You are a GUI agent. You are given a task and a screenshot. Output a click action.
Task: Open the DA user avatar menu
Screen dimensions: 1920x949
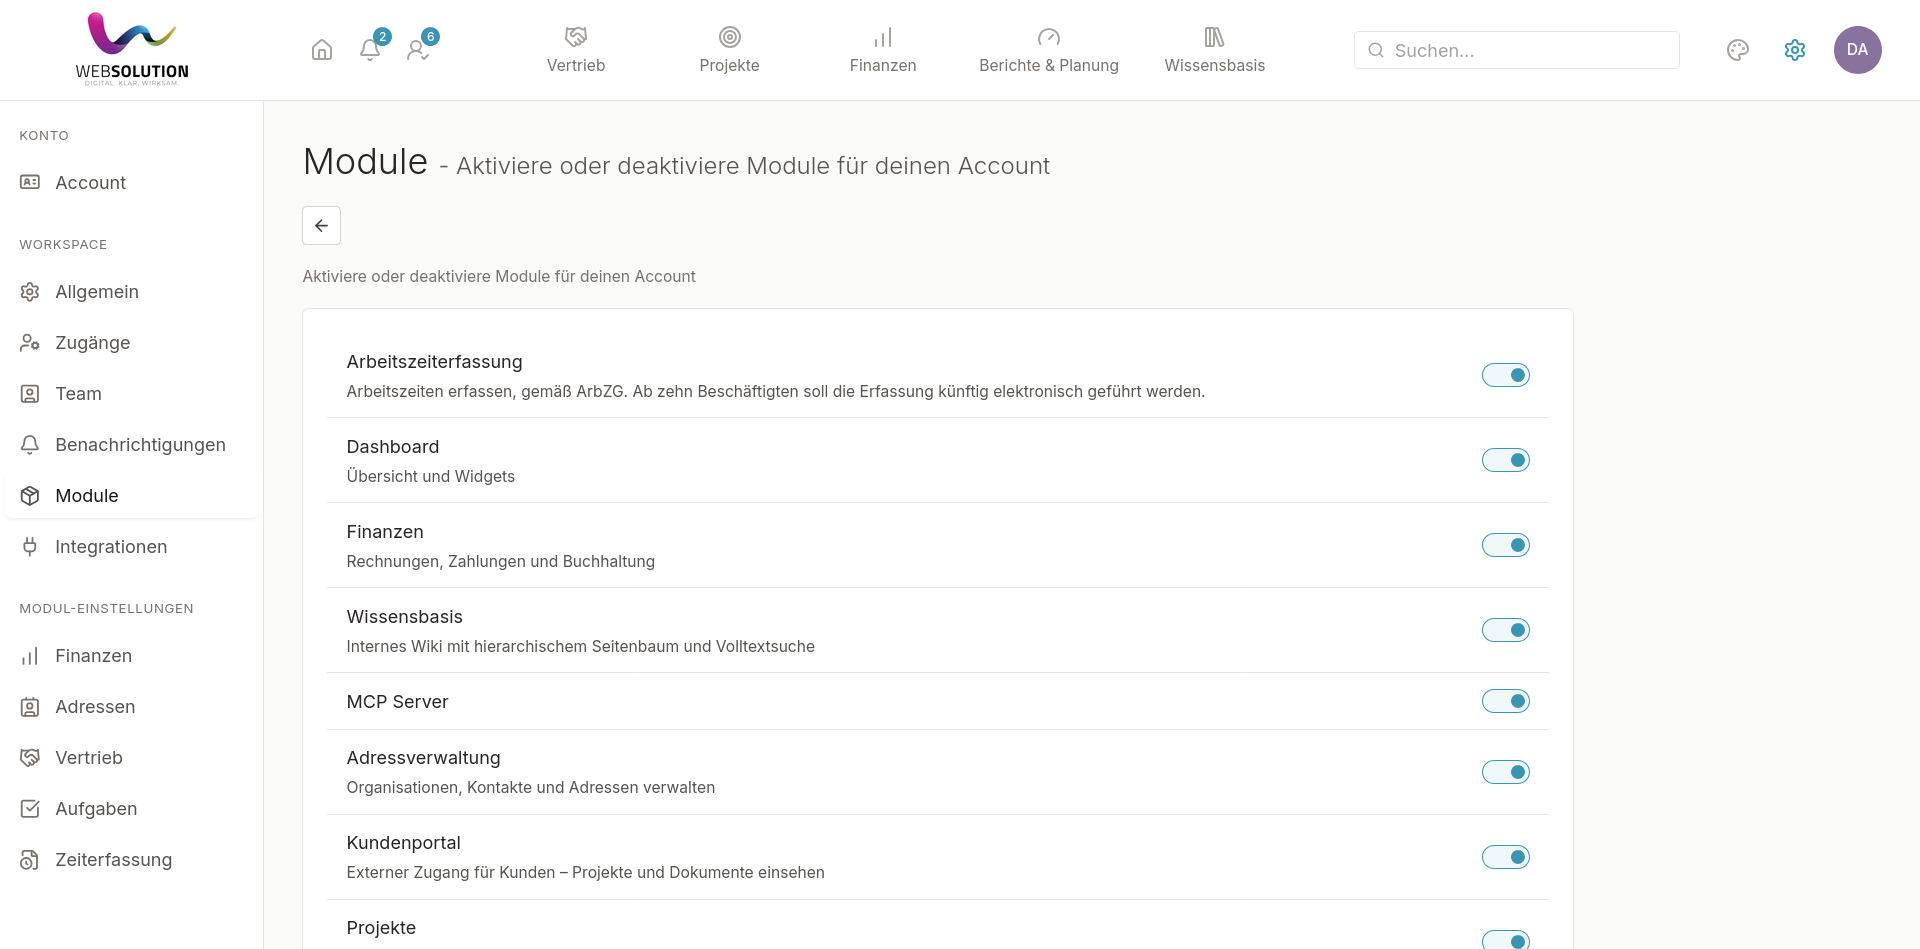tap(1858, 50)
